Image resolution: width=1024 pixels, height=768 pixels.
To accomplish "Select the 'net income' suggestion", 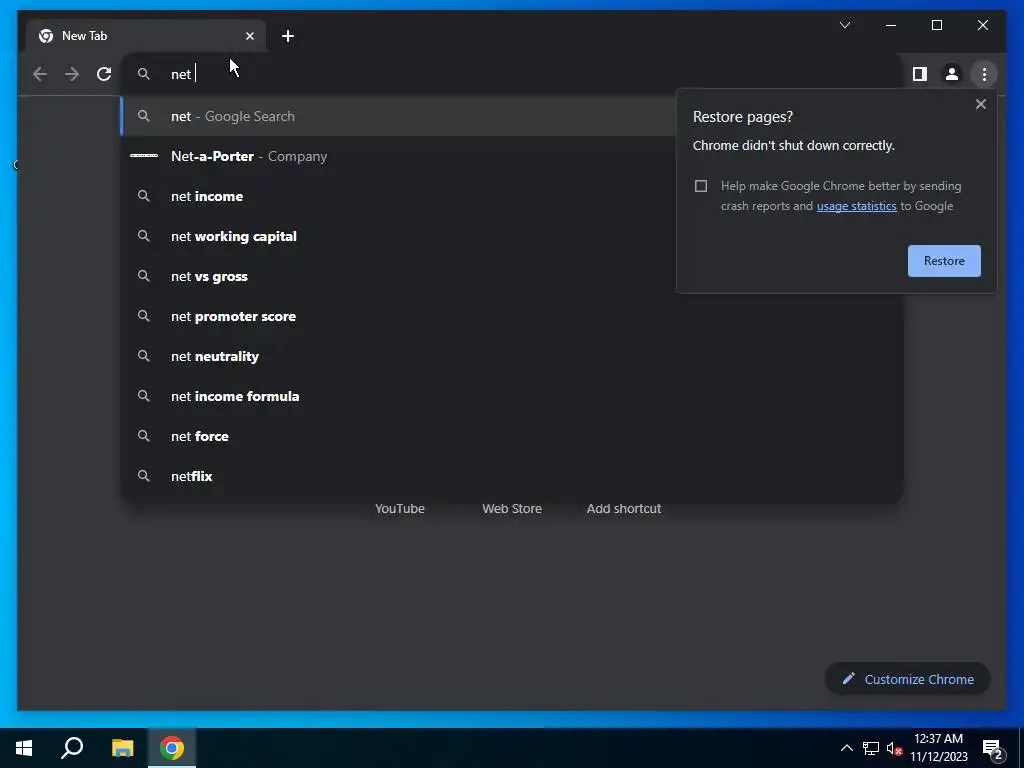I will [x=398, y=196].
